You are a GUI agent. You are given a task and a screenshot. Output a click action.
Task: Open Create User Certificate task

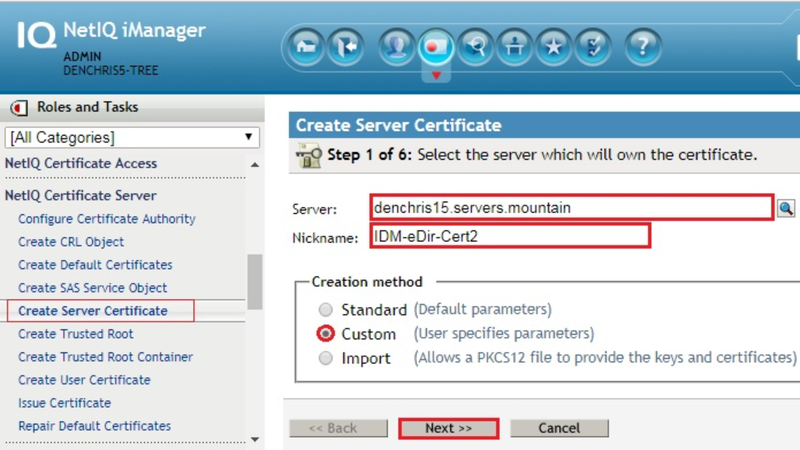(84, 380)
